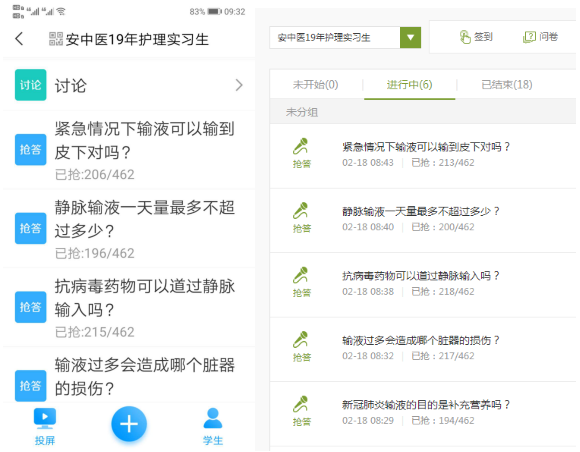The image size is (580, 452).
Task: Tap the 投屏 screen cast icon
Action: click(x=45, y=417)
